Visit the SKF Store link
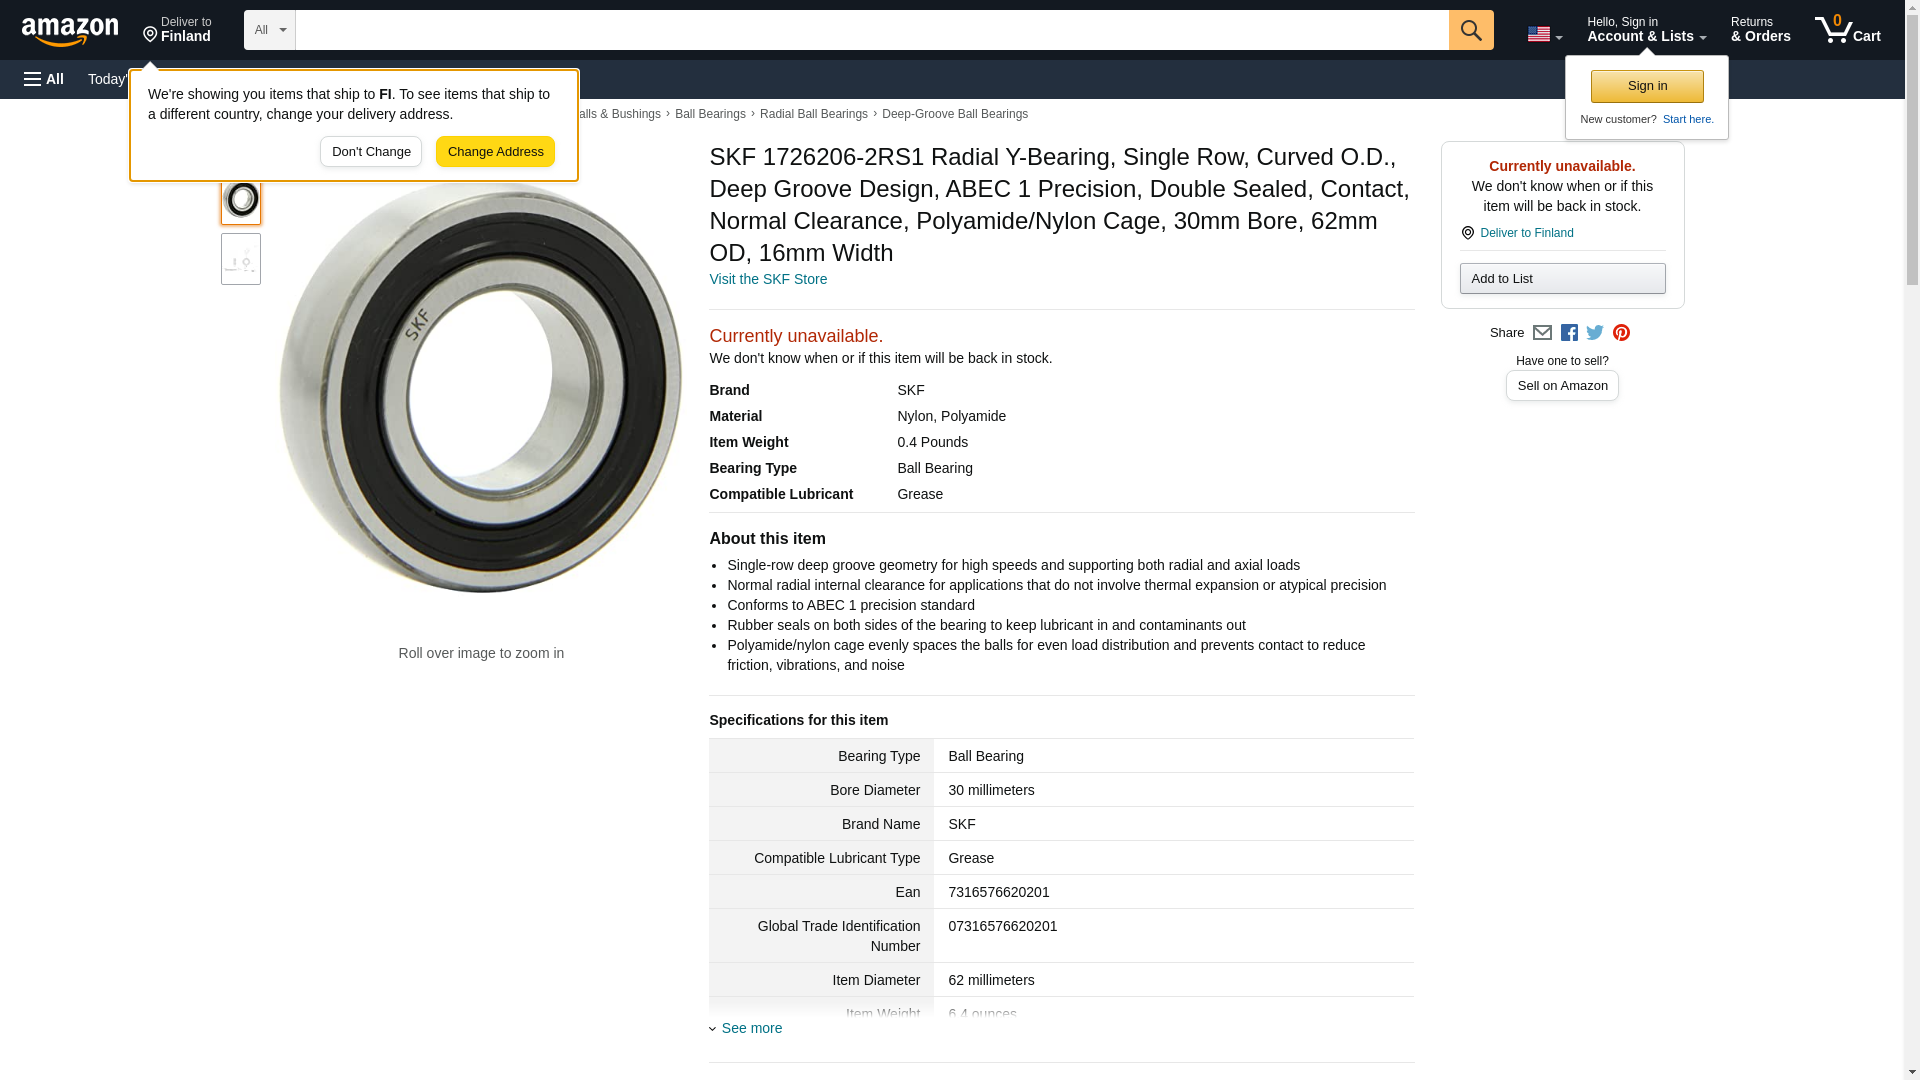 [x=768, y=279]
